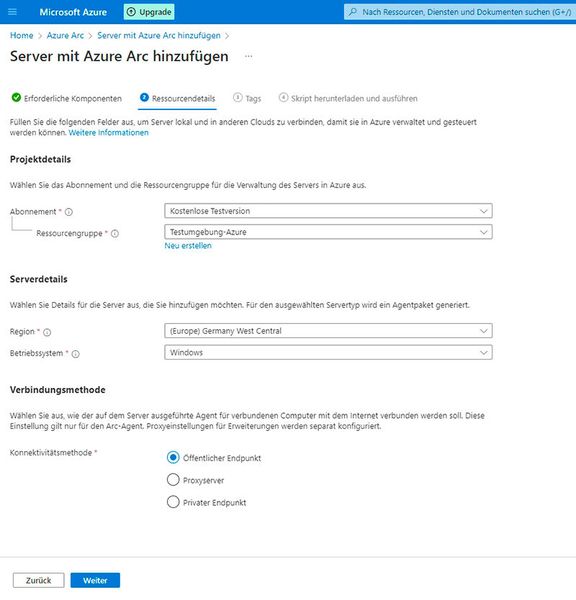Open the Region dropdown
Screen dimensions: 576x600
point(328,331)
